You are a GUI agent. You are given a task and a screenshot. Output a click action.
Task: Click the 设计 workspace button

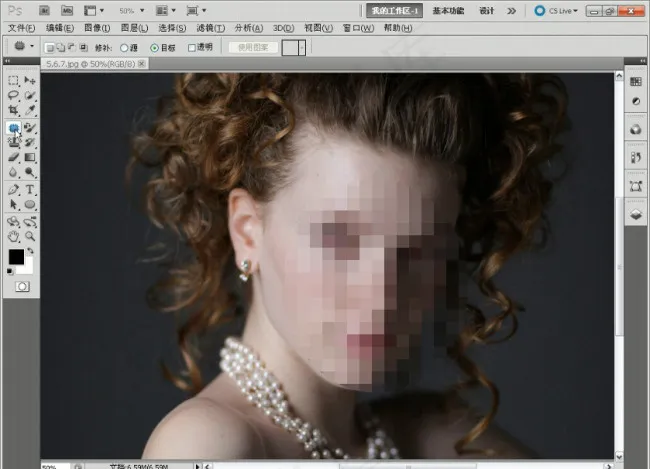(487, 11)
